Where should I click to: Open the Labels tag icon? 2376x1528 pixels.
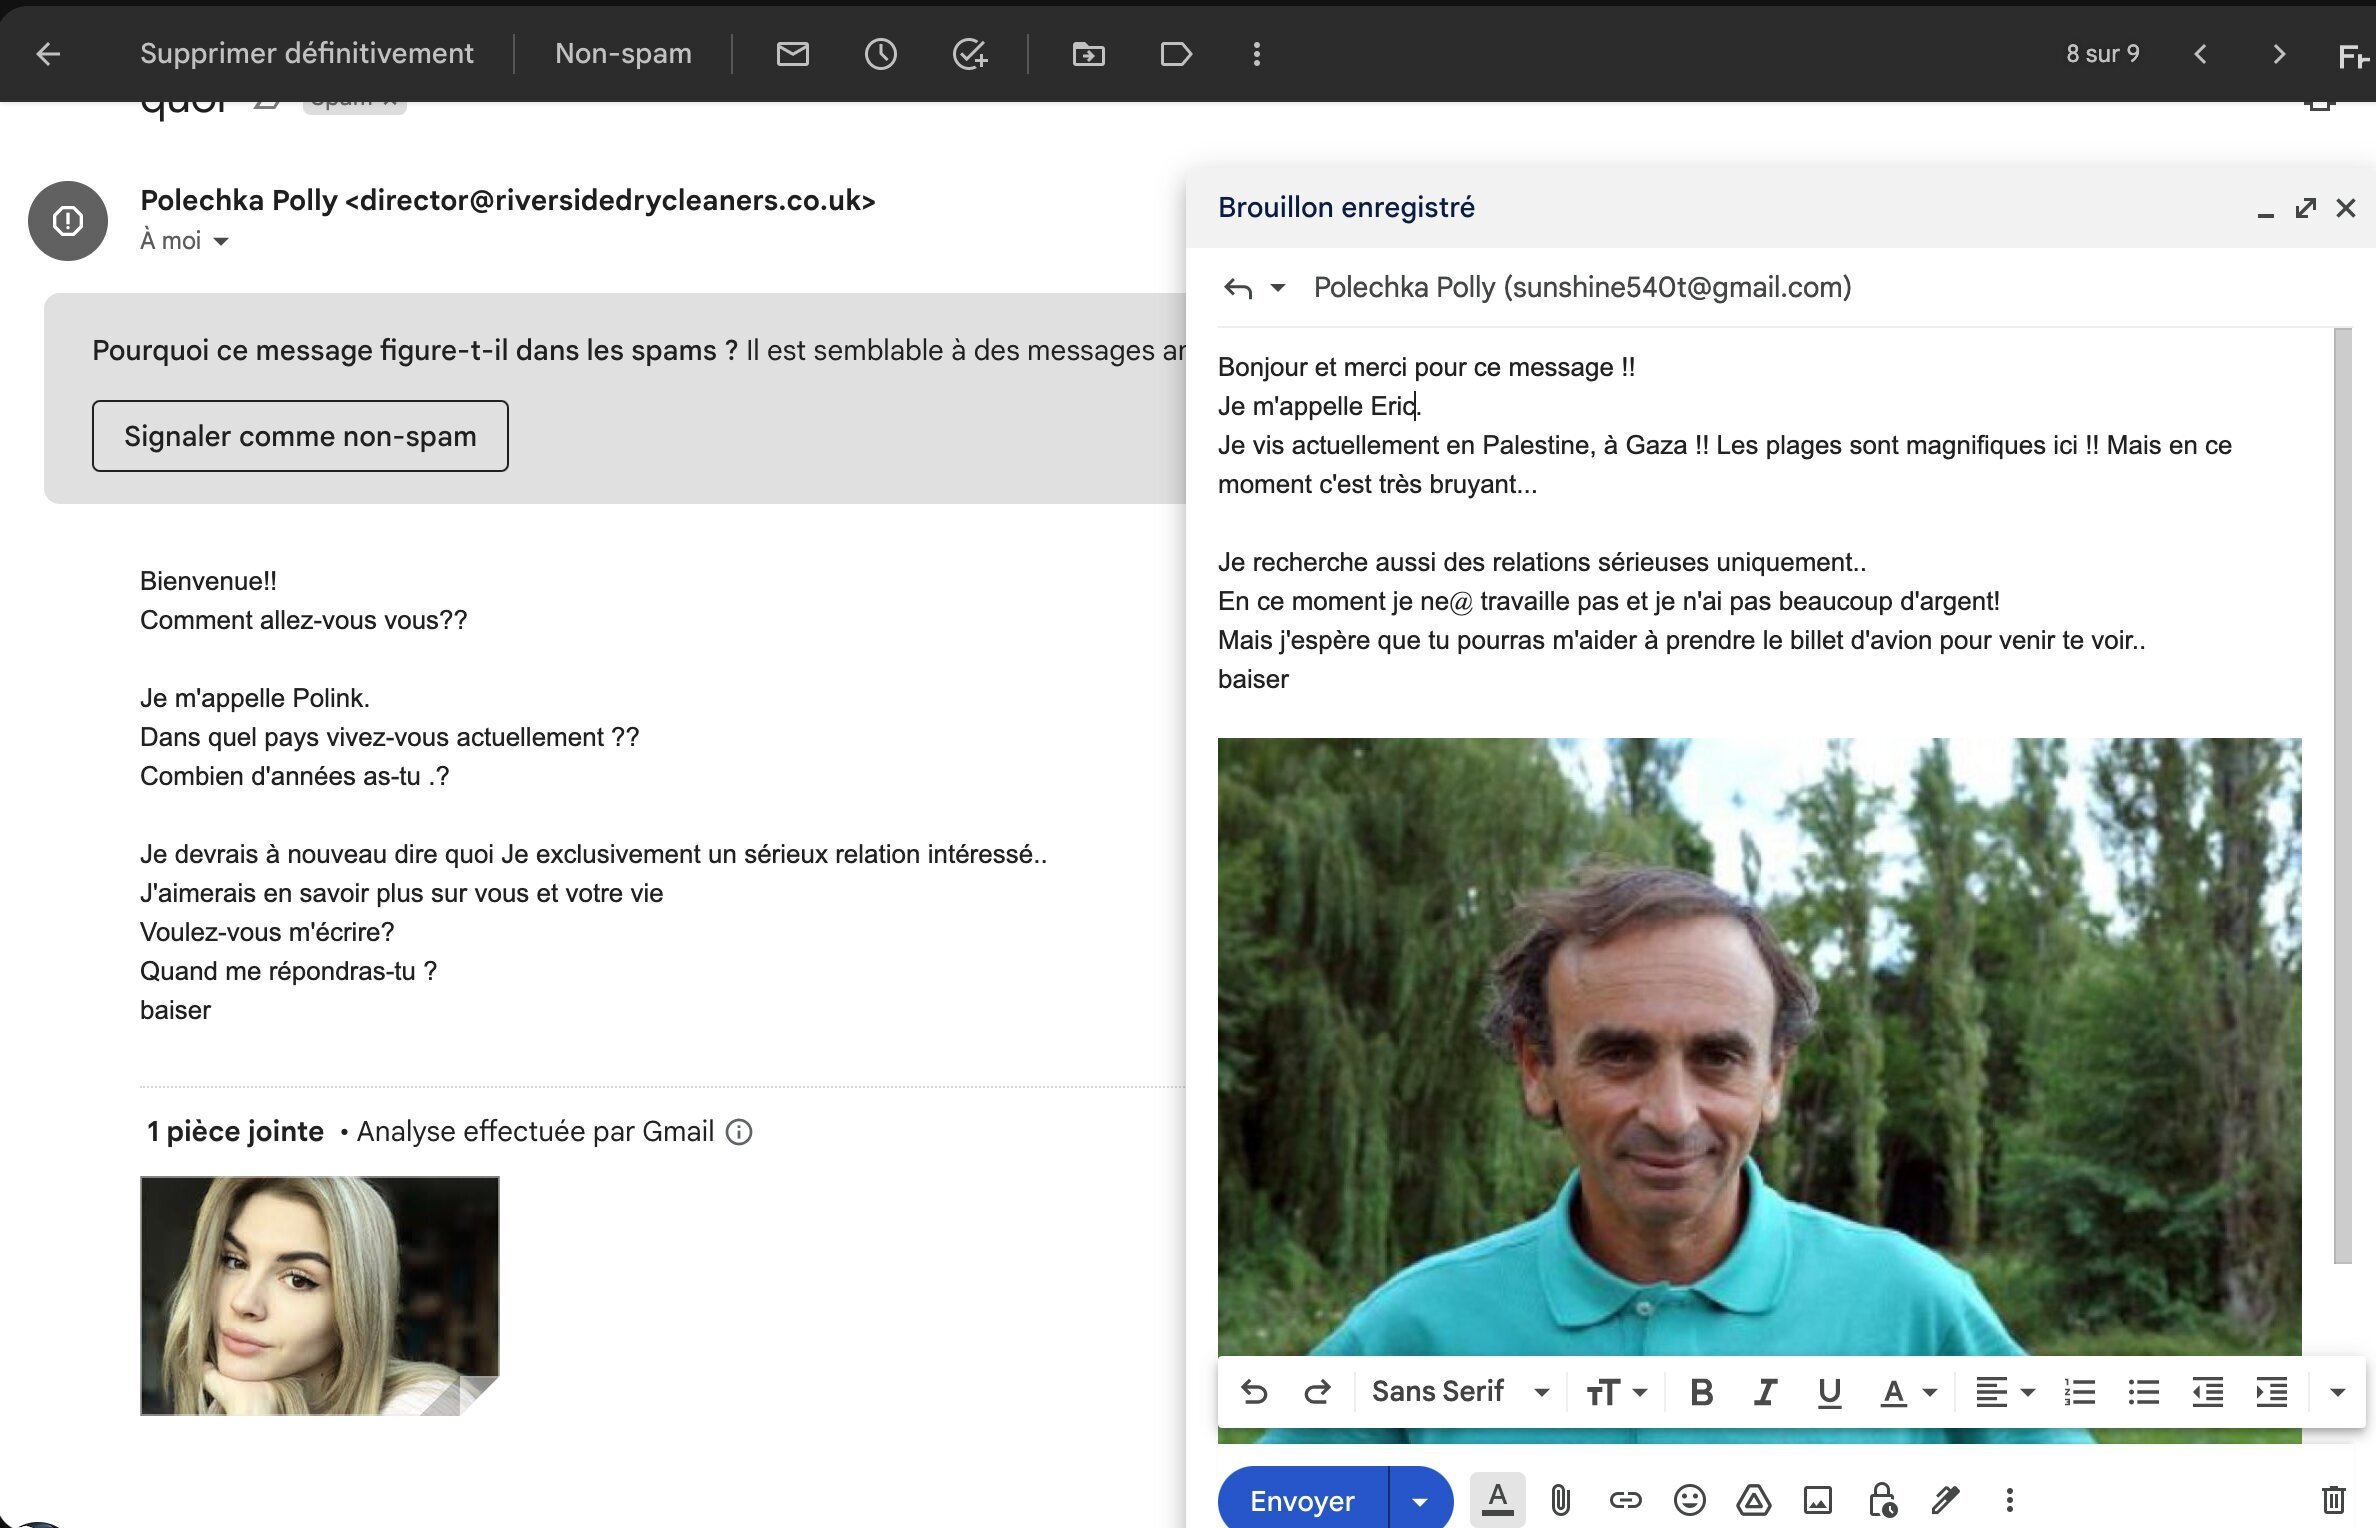coord(1175,54)
